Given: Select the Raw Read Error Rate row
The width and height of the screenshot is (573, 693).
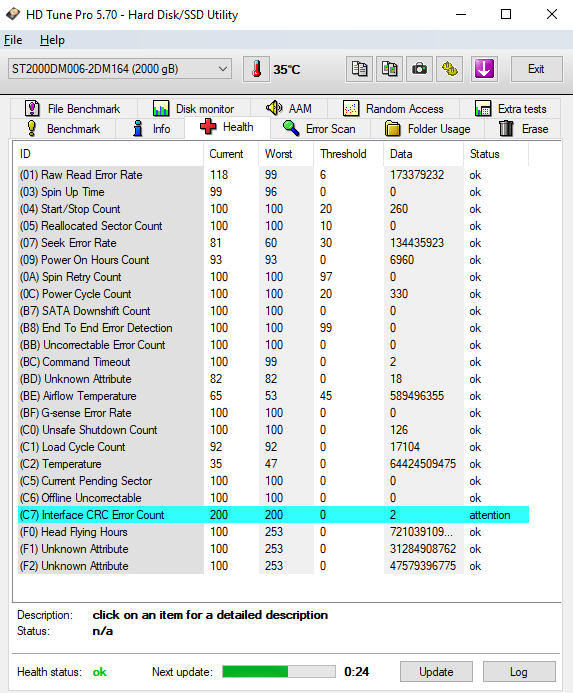Looking at the screenshot, I should 273,175.
